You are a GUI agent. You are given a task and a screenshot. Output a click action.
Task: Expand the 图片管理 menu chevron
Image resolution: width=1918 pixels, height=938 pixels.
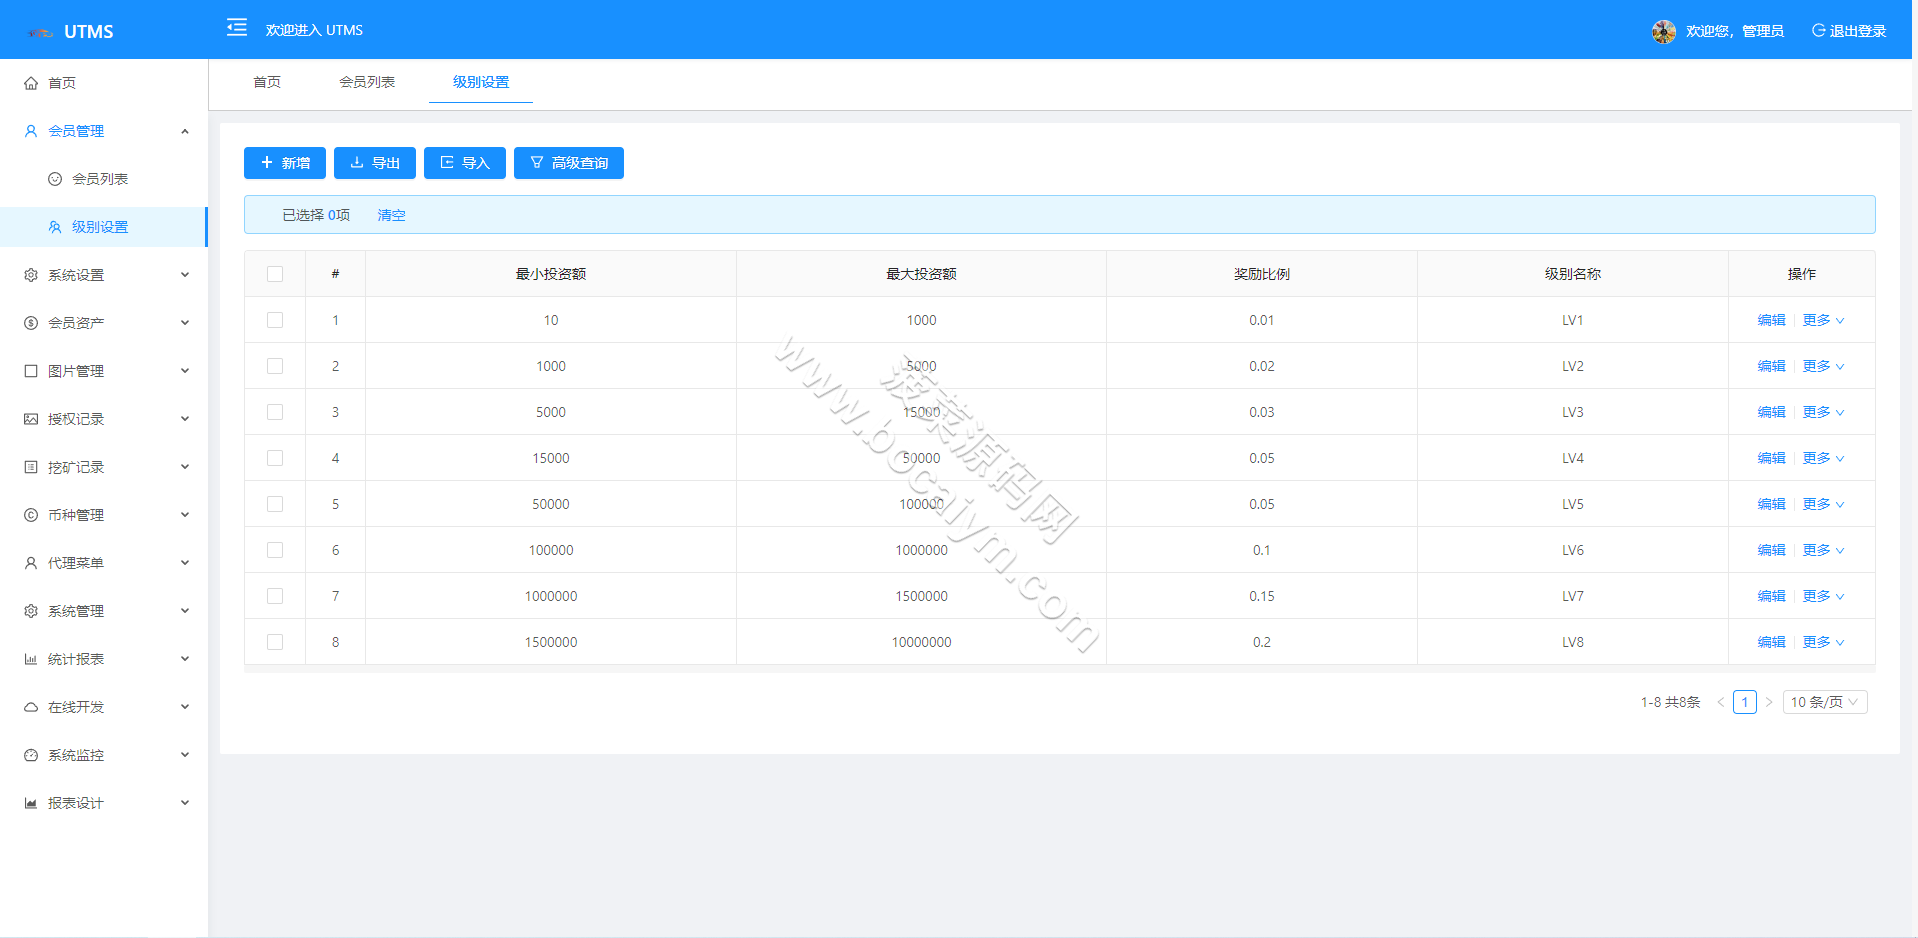tap(185, 371)
